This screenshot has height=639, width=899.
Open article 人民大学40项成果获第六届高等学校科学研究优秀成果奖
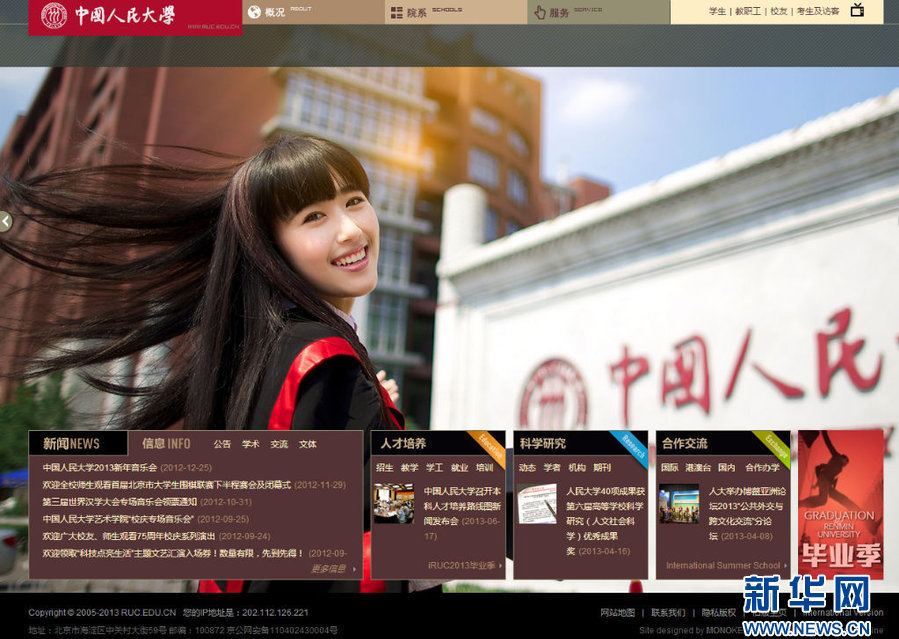click(605, 521)
